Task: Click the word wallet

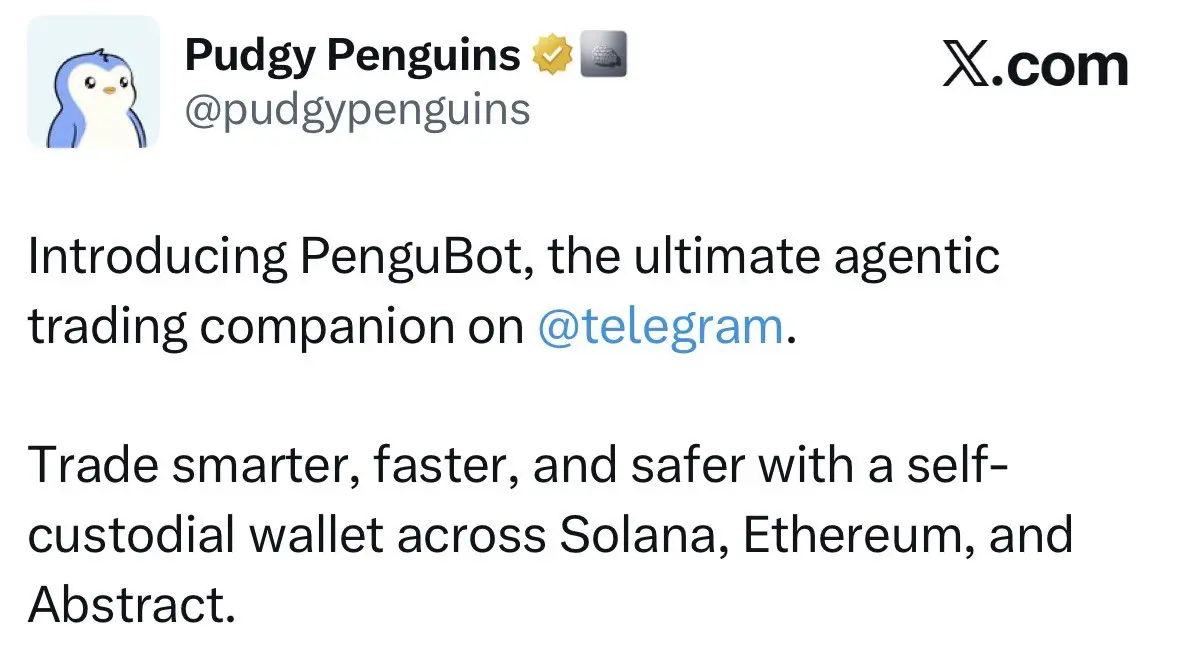Action: click(317, 535)
